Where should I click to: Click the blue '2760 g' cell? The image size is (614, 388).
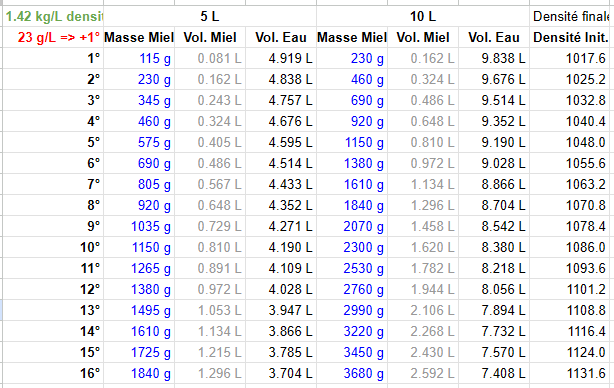(x=352, y=289)
